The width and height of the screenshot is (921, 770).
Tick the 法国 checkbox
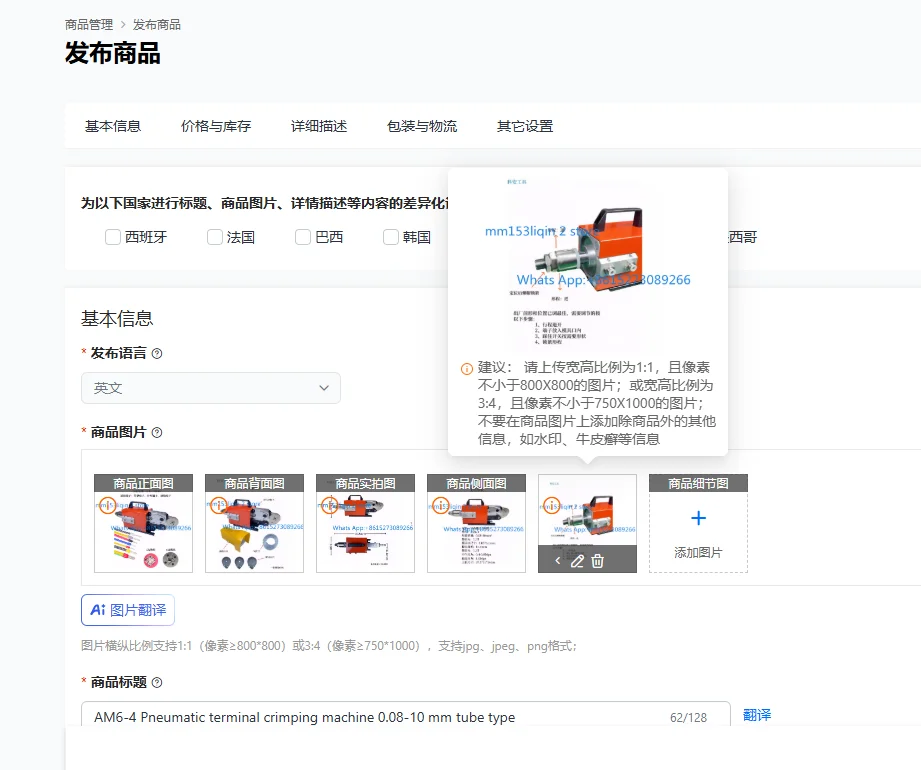[x=215, y=237]
